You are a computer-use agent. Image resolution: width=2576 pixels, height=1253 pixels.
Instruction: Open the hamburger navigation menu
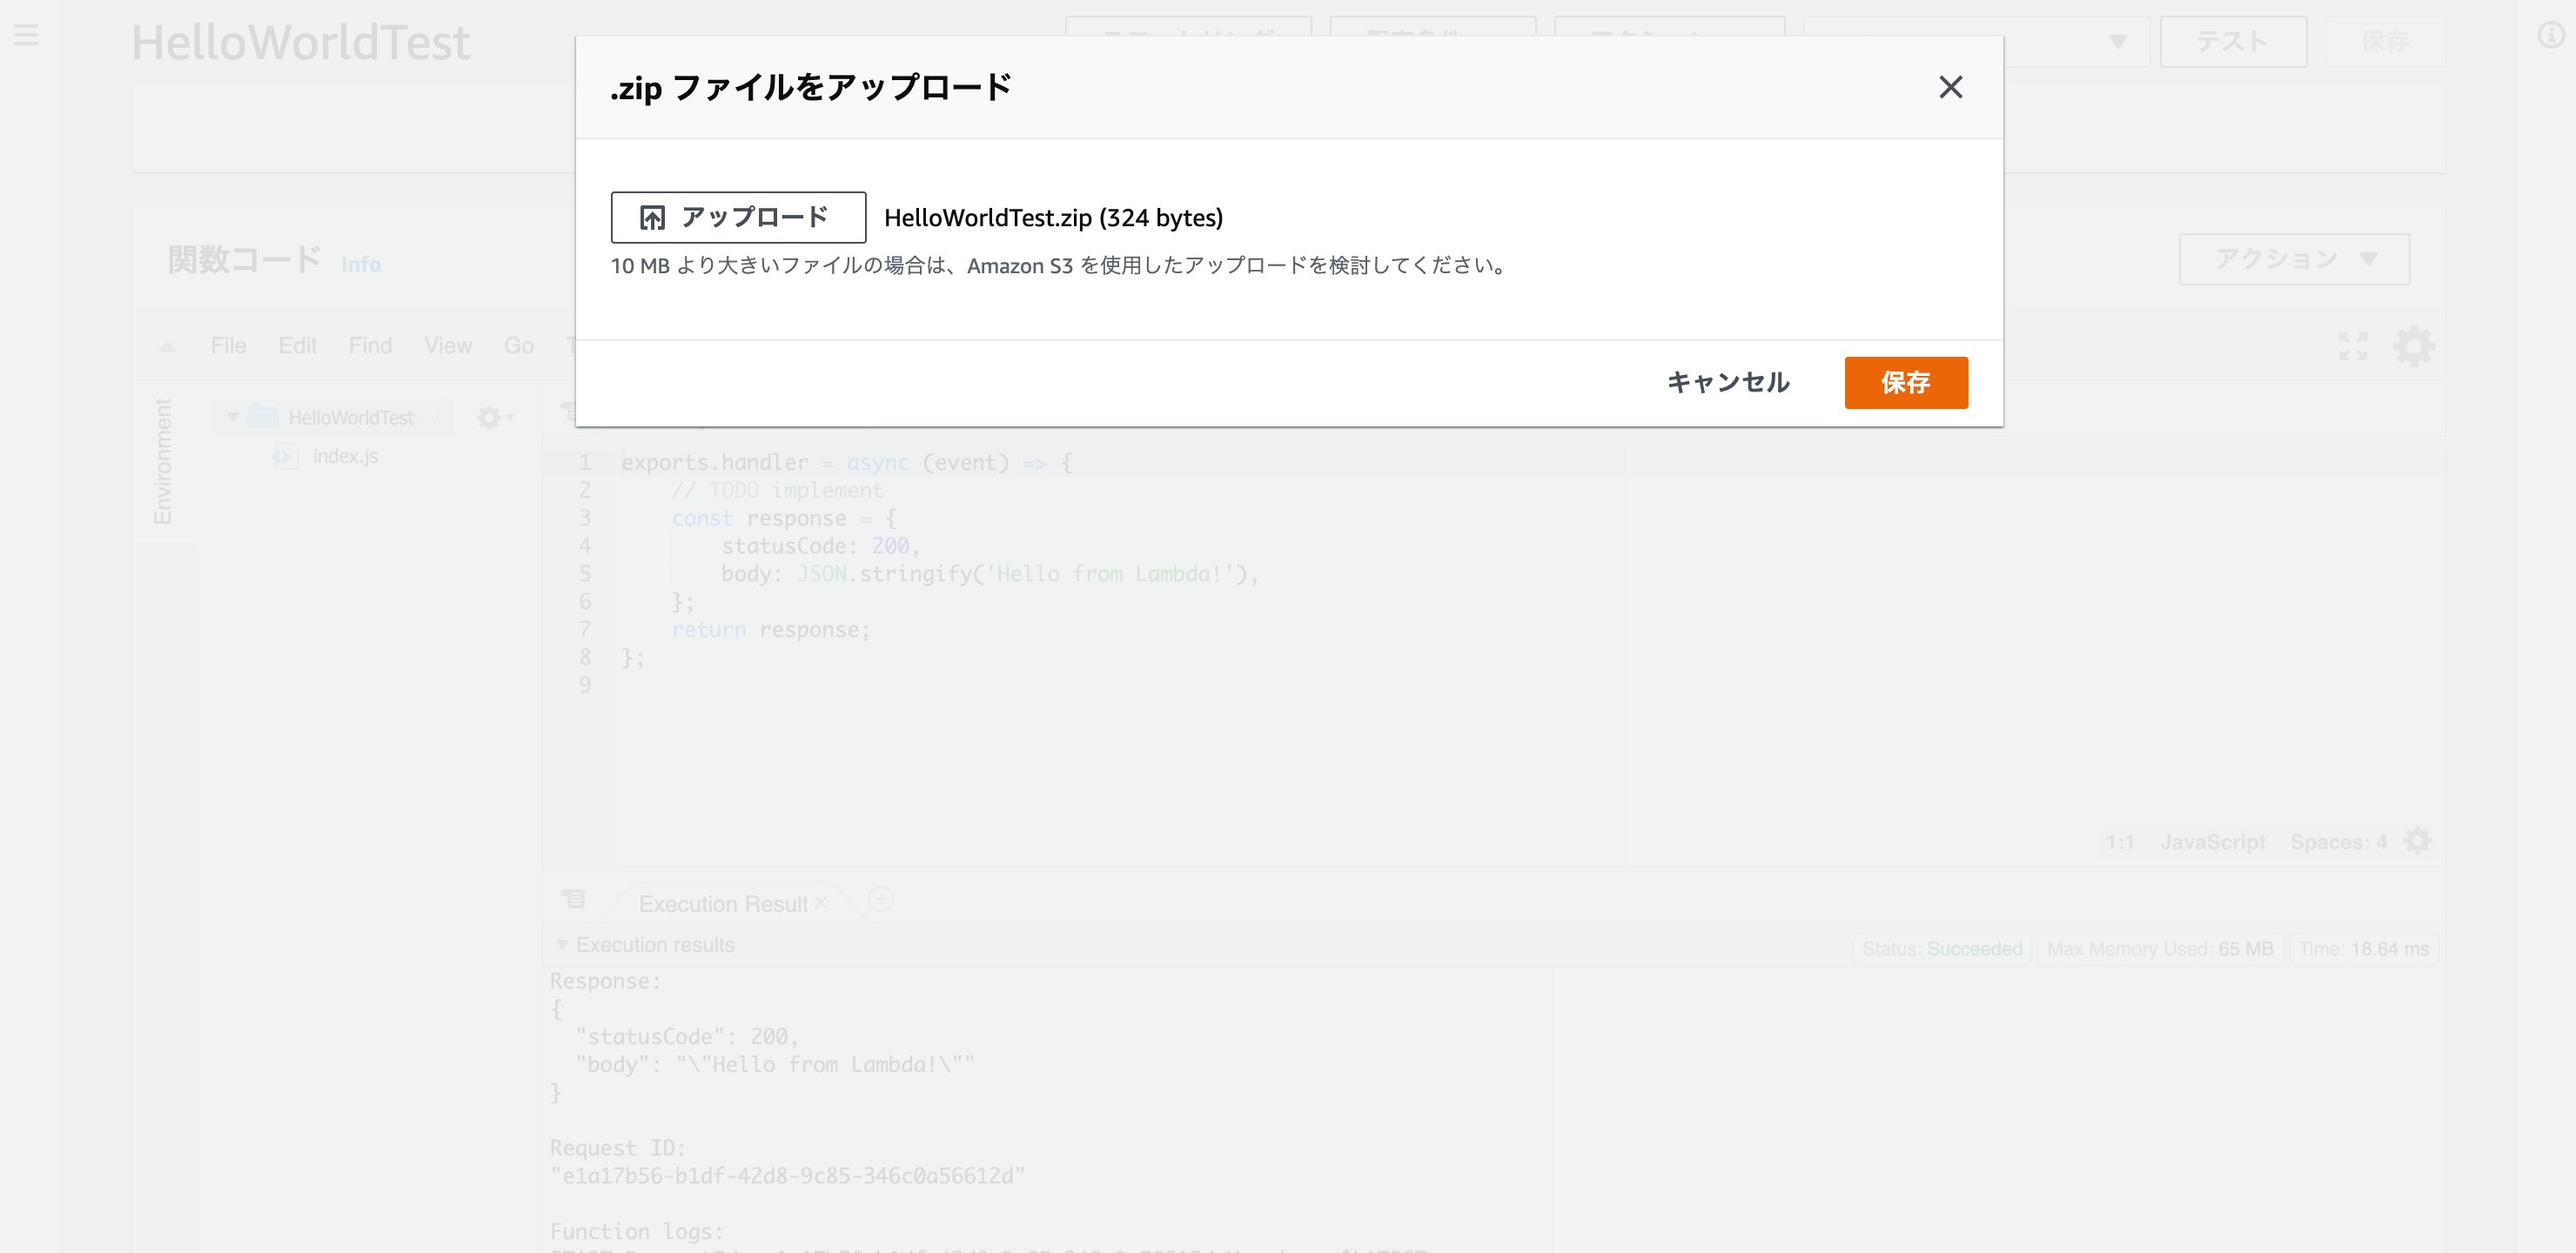pos(27,36)
